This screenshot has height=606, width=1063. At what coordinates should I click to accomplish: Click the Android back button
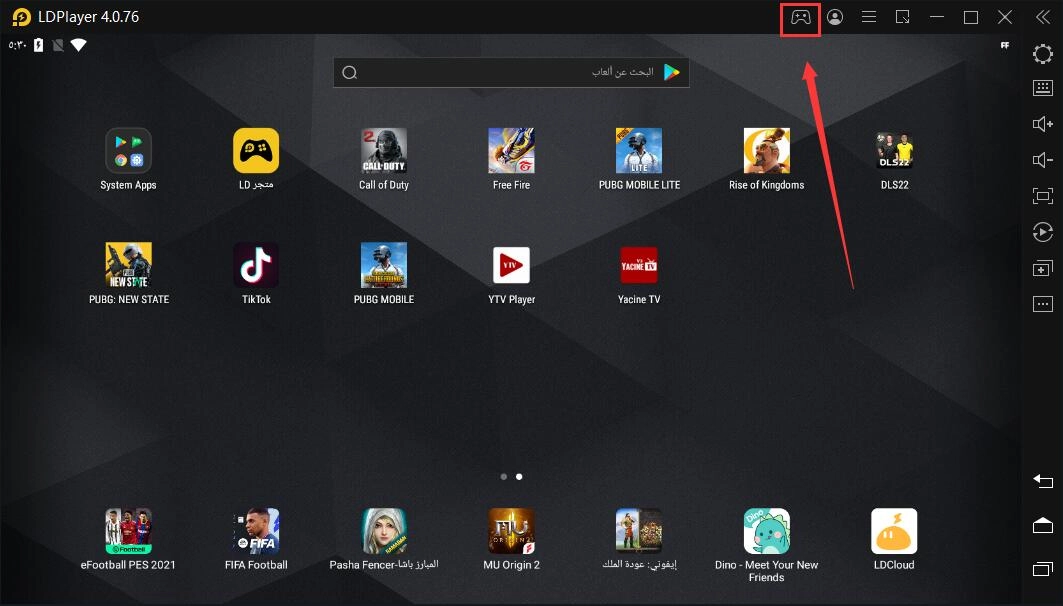1043,481
